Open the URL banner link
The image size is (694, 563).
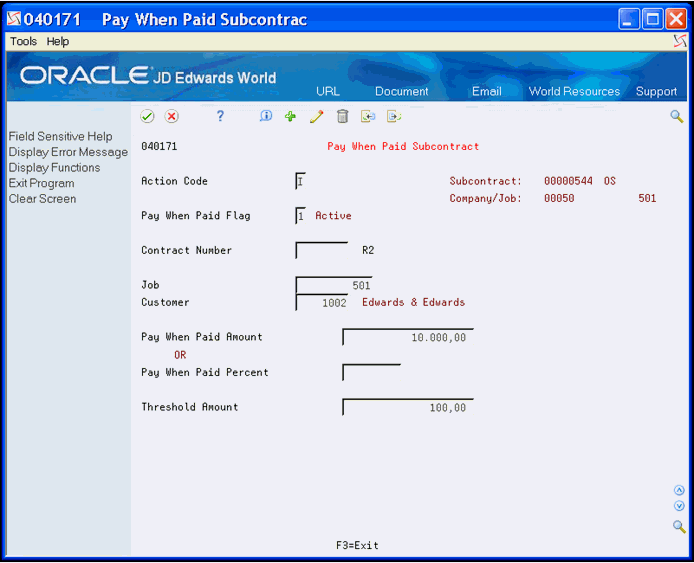click(328, 91)
